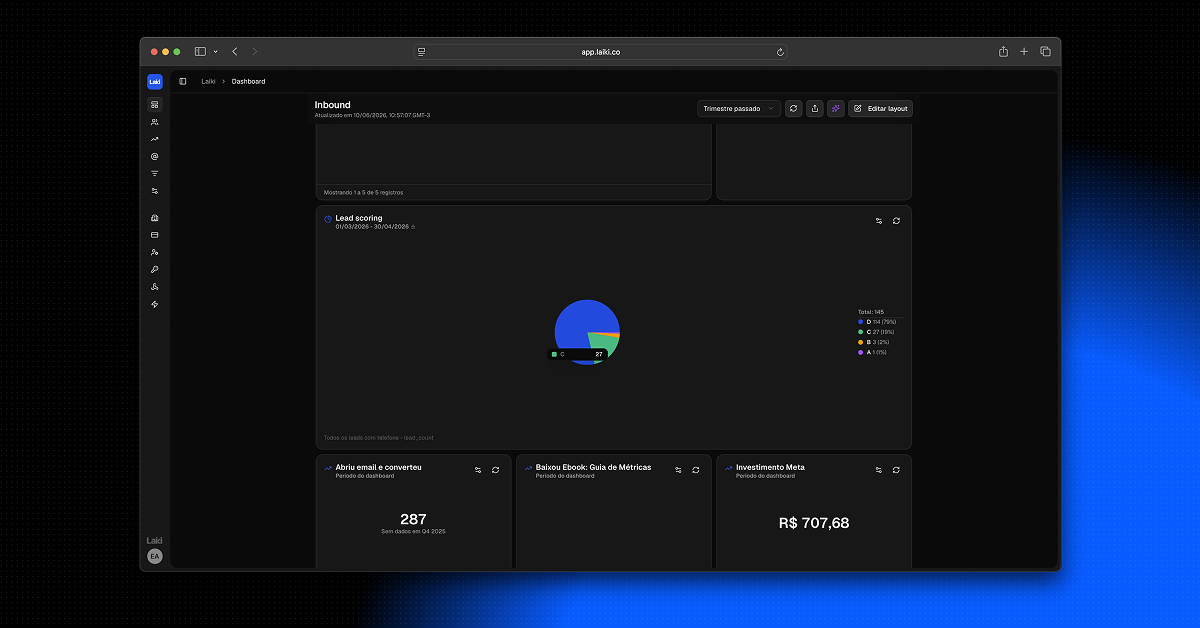Click the Lead scoring widget title
This screenshot has width=1200, height=628.
pos(359,218)
